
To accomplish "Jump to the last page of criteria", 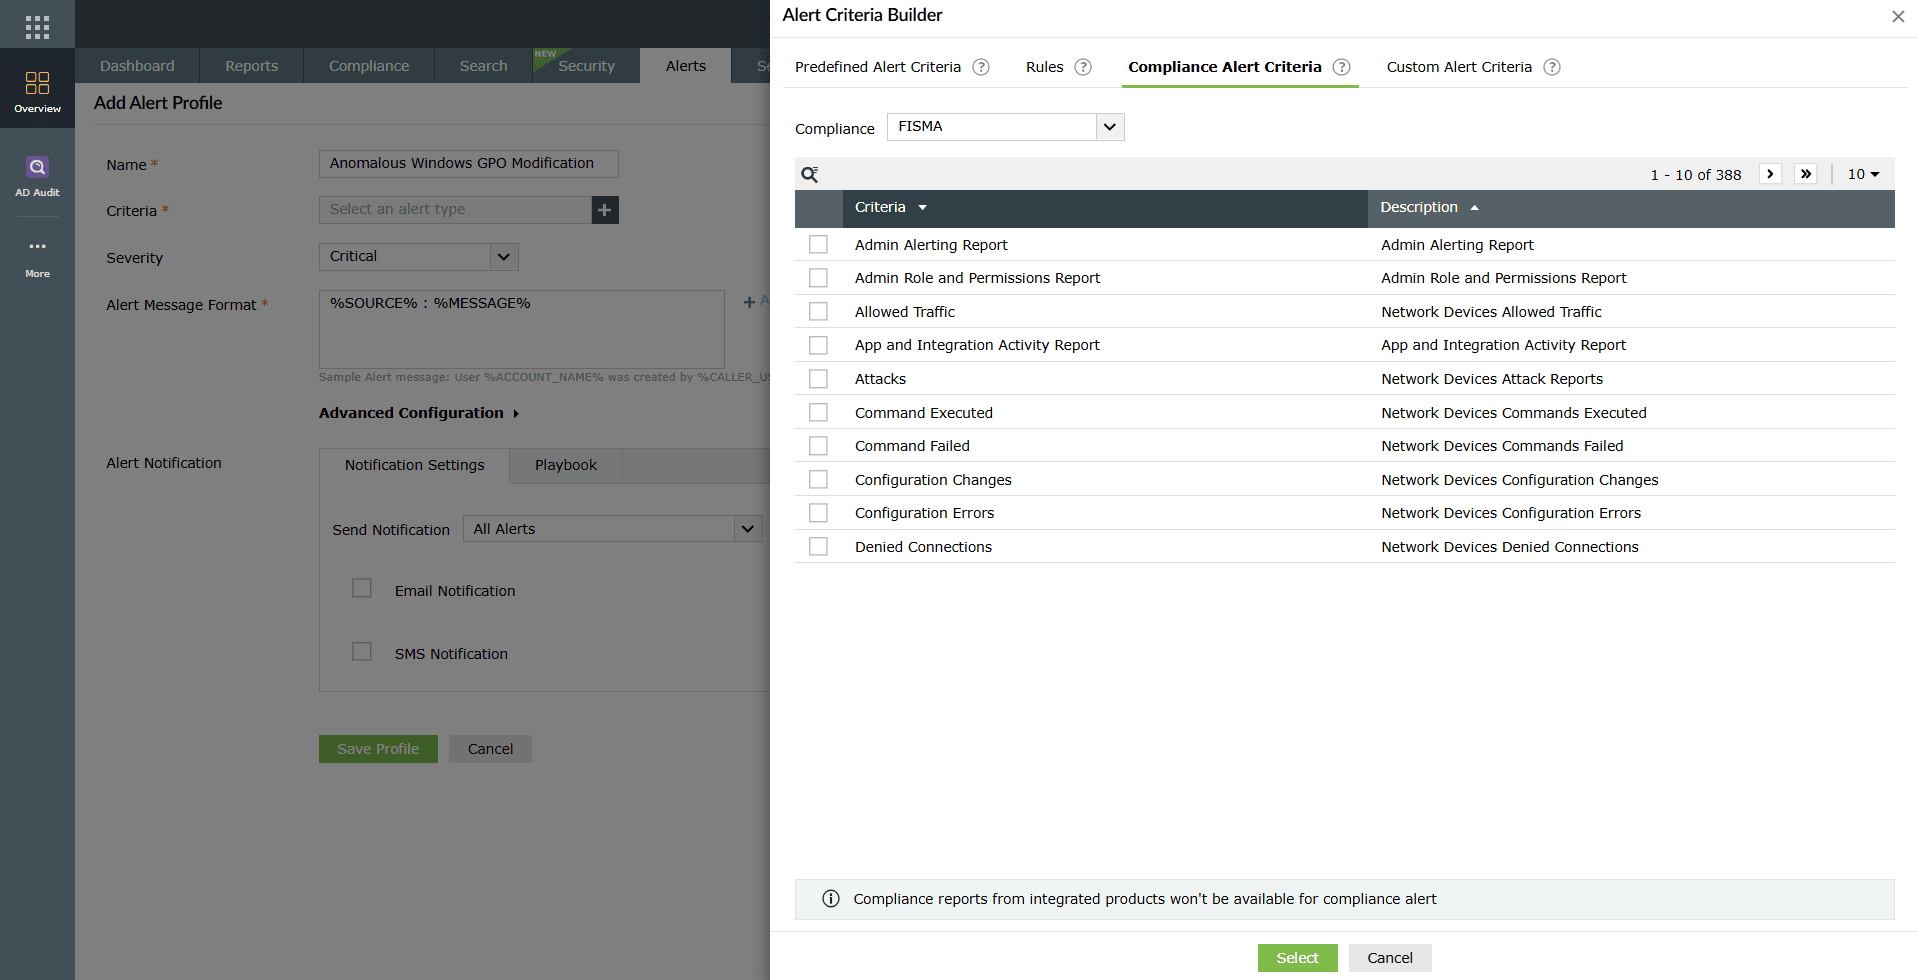I will [x=1806, y=173].
